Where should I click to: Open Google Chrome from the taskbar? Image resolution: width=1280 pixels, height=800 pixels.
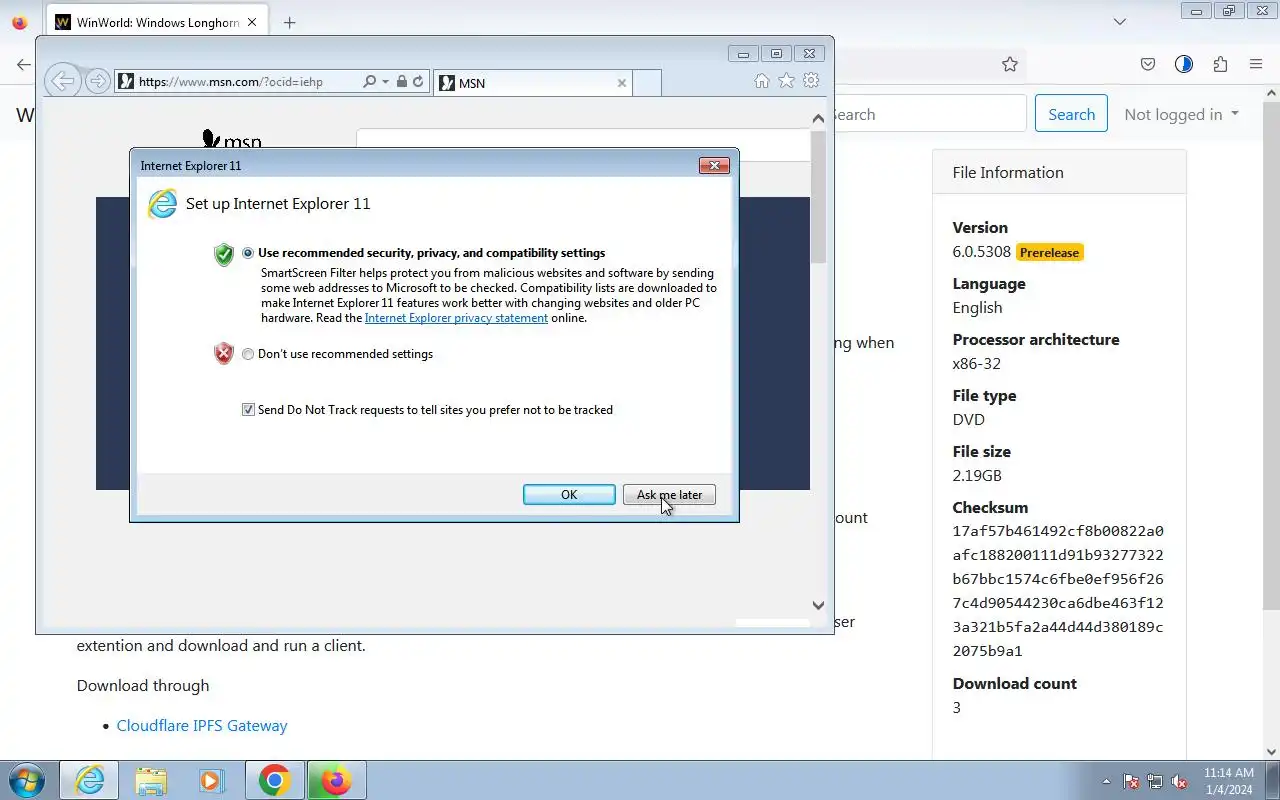275,780
